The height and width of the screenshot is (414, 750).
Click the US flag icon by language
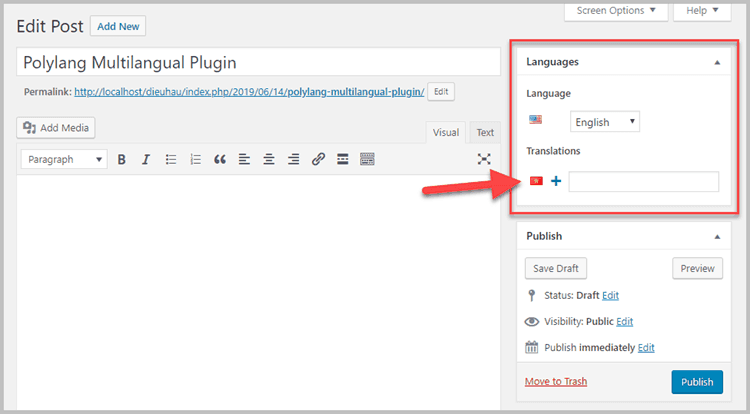click(x=535, y=120)
